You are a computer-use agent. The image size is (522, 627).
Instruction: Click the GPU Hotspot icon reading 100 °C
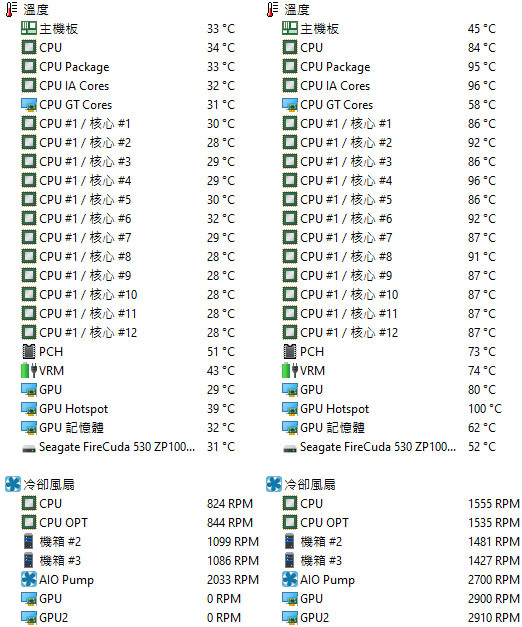point(290,409)
